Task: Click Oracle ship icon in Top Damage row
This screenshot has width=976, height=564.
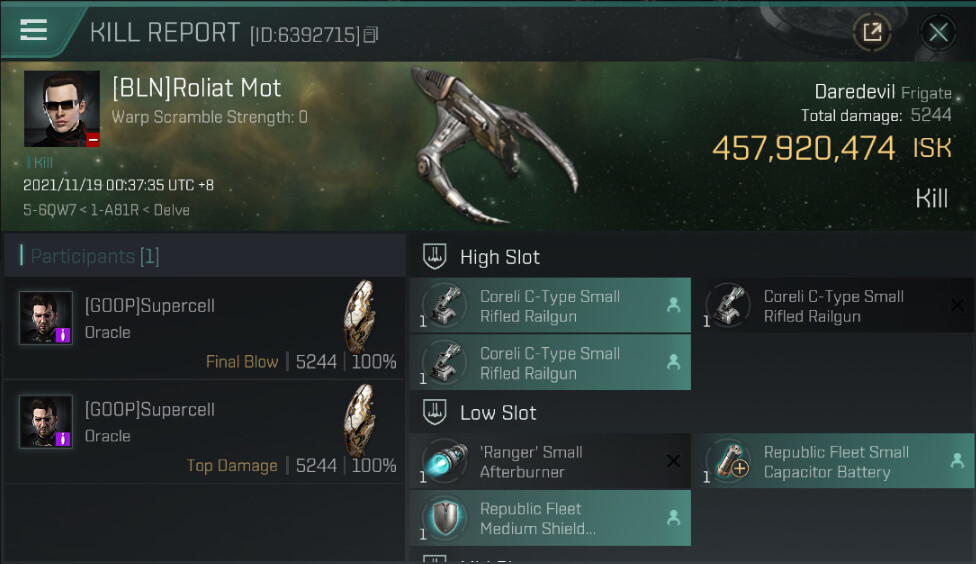Action: point(359,420)
